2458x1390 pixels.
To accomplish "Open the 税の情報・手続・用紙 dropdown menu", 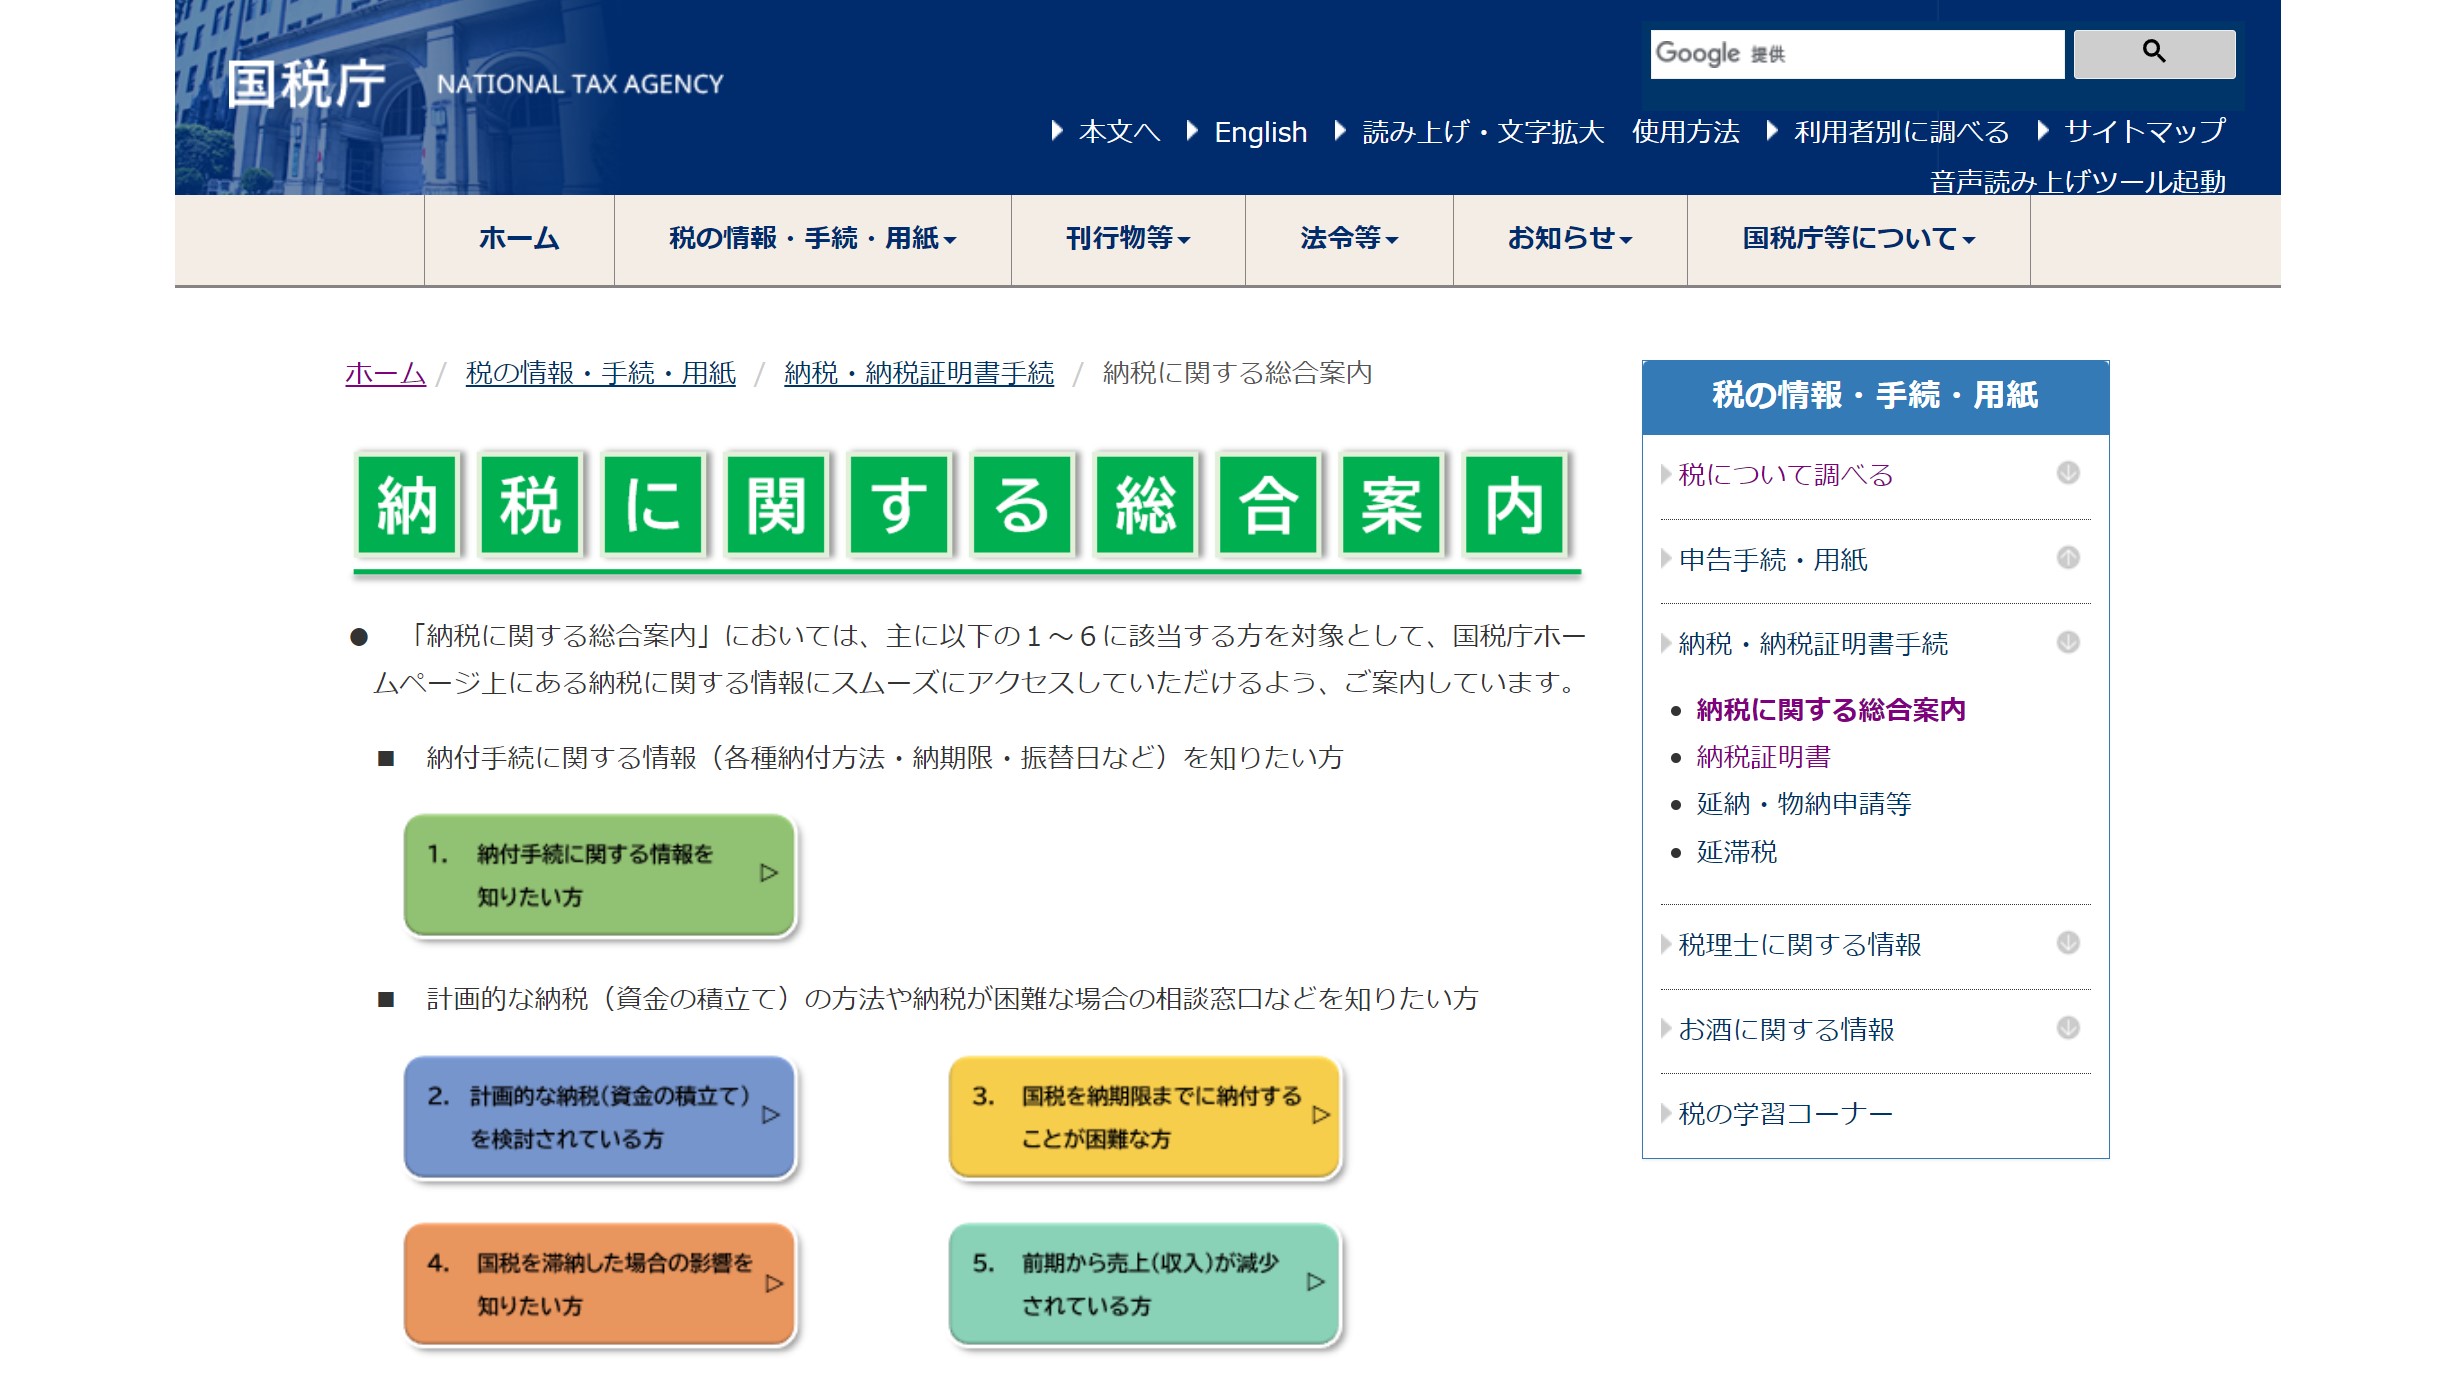I will tap(812, 239).
